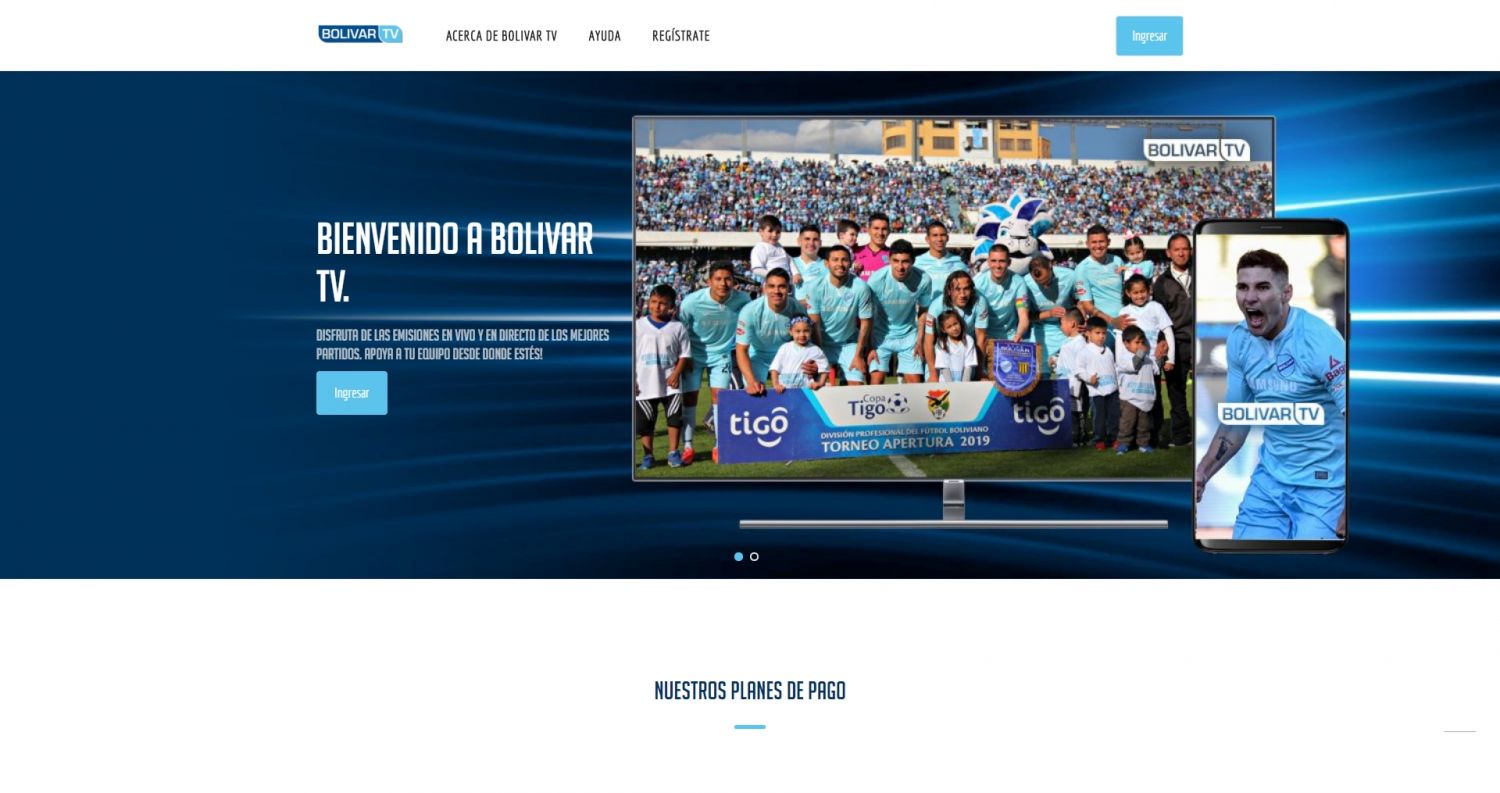This screenshot has width=1500, height=793.
Task: Open Acerca de Bolivar TV page
Action: click(501, 36)
